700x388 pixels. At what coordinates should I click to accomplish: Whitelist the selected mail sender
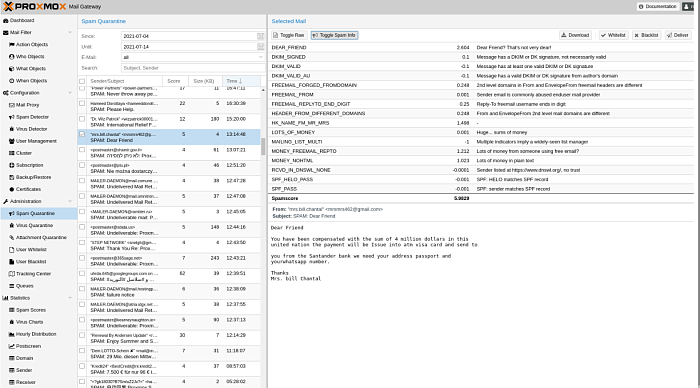[614, 35]
